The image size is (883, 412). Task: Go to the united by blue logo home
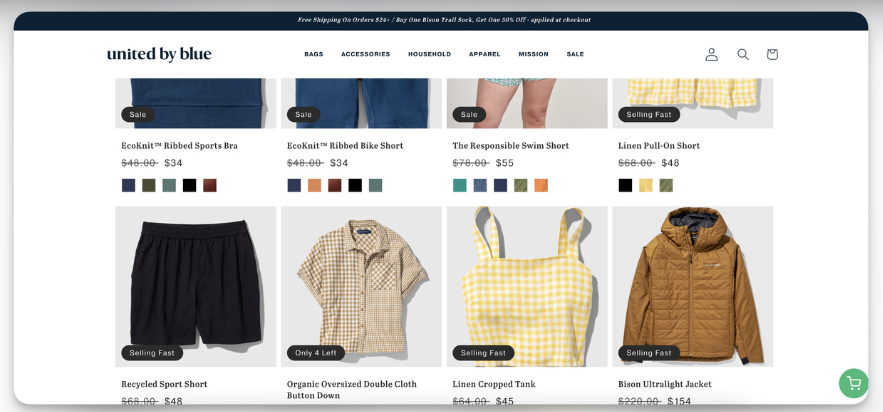(159, 54)
